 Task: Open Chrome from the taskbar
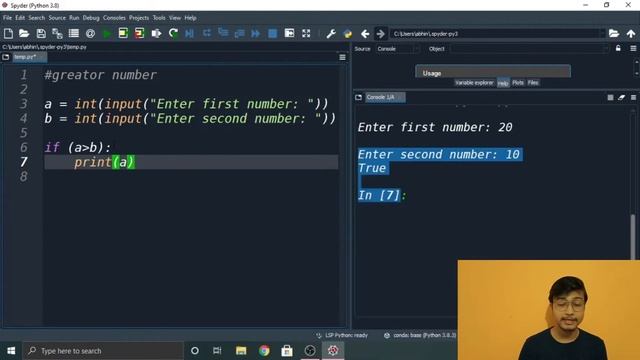click(x=264, y=351)
